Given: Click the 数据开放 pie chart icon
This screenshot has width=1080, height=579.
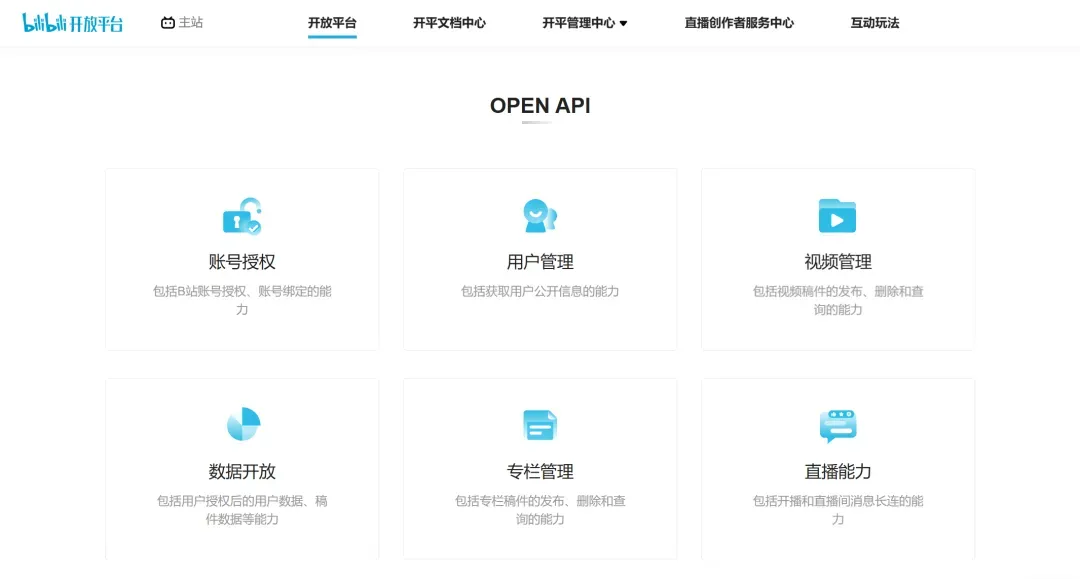Looking at the screenshot, I should pyautogui.click(x=243, y=424).
